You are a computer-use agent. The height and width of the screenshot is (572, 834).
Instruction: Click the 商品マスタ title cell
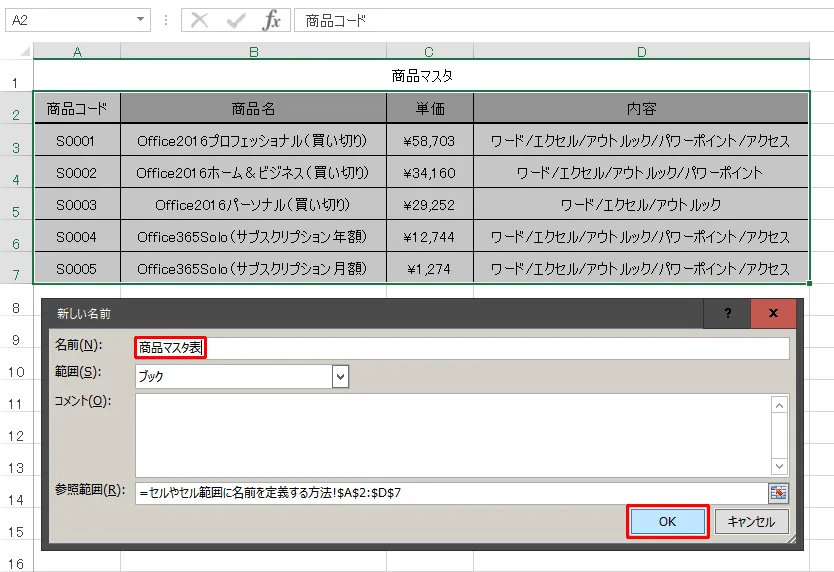tap(421, 76)
